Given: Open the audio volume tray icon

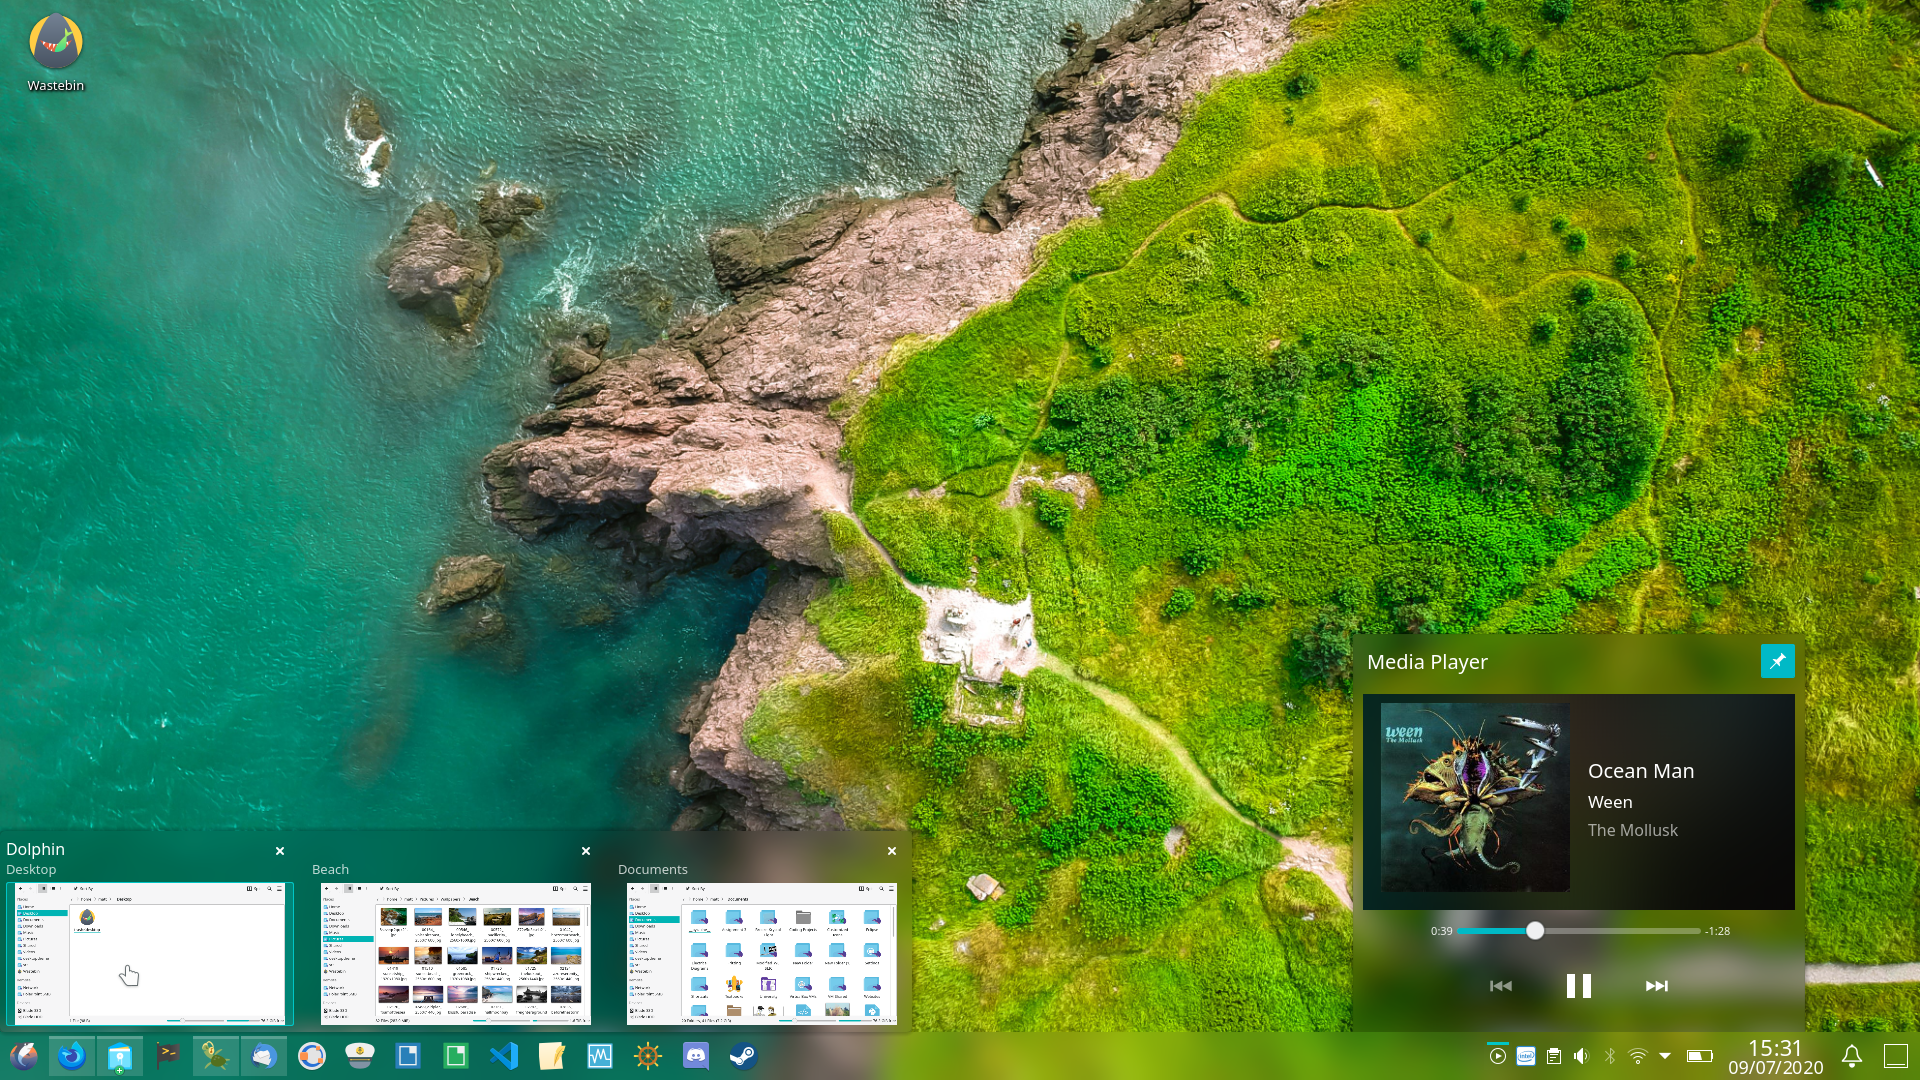Looking at the screenshot, I should pos(1581,1056).
